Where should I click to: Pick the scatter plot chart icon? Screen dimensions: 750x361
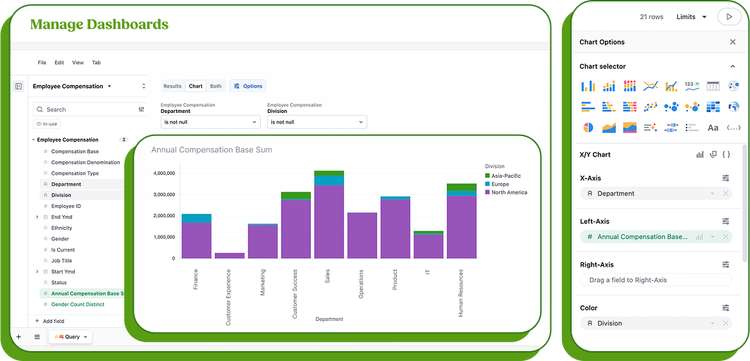click(651, 107)
